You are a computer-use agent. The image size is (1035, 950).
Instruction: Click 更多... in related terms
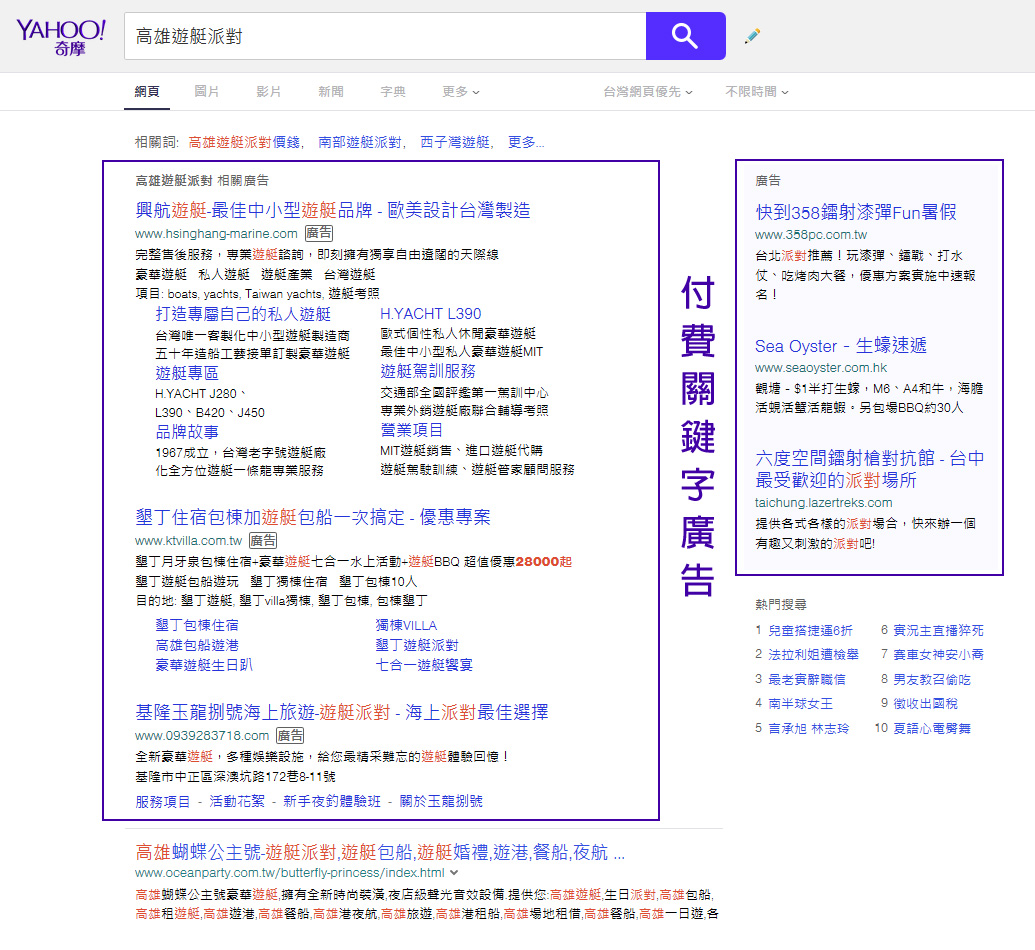(x=525, y=142)
